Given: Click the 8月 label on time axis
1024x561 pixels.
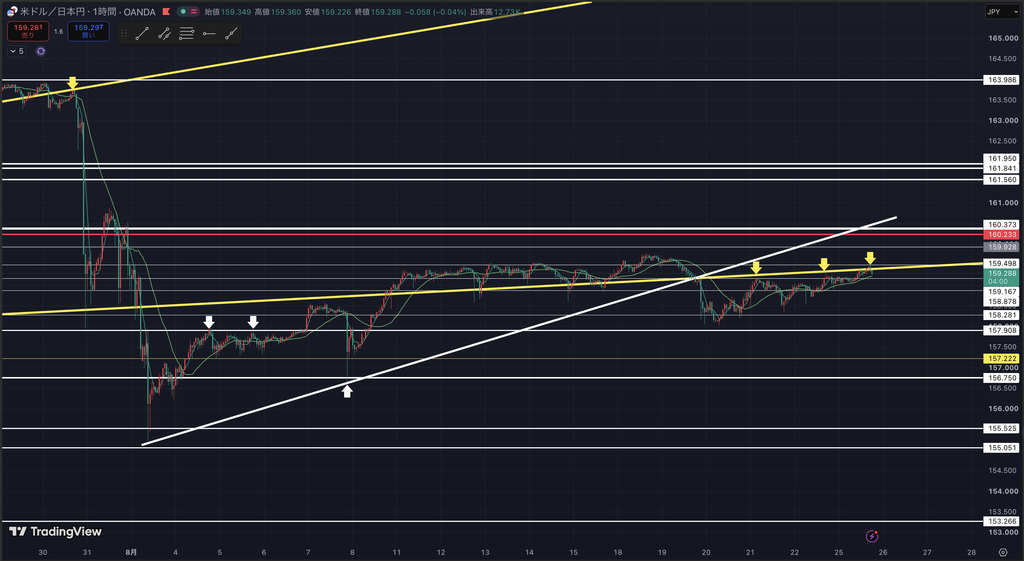Looking at the screenshot, I should pyautogui.click(x=131, y=552).
